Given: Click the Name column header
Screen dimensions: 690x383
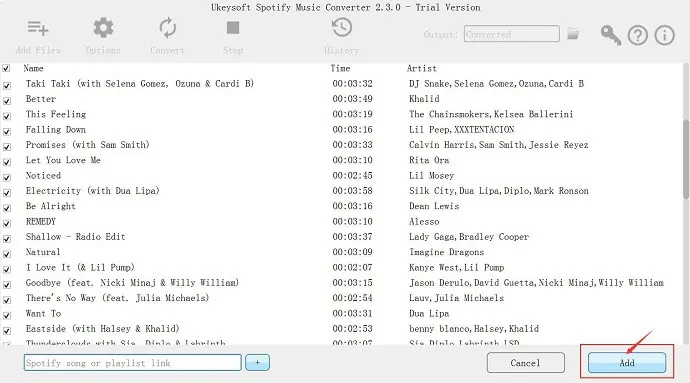Looking at the screenshot, I should coord(33,68).
